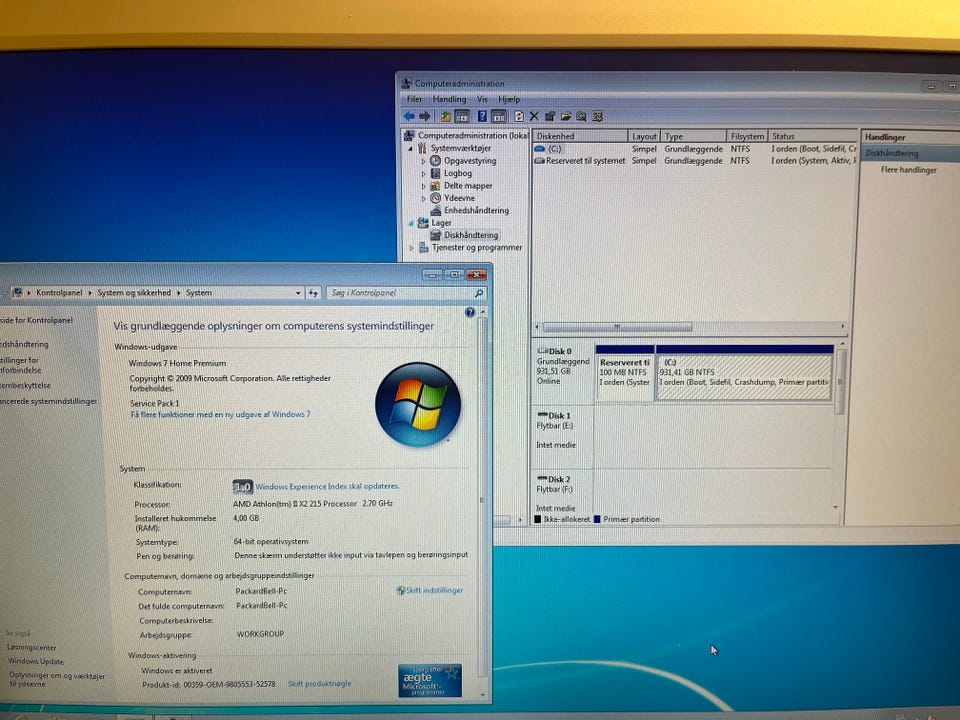Click the breadcrumb arrow after System og sikkerhed

pos(179,293)
